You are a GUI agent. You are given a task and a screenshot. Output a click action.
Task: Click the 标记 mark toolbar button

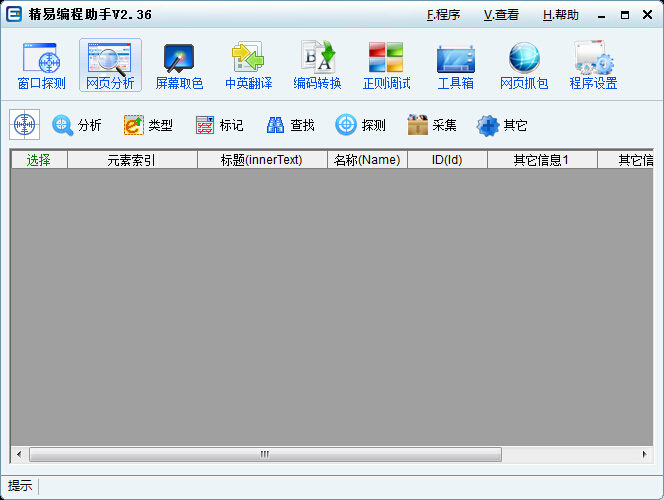pyautogui.click(x=219, y=125)
